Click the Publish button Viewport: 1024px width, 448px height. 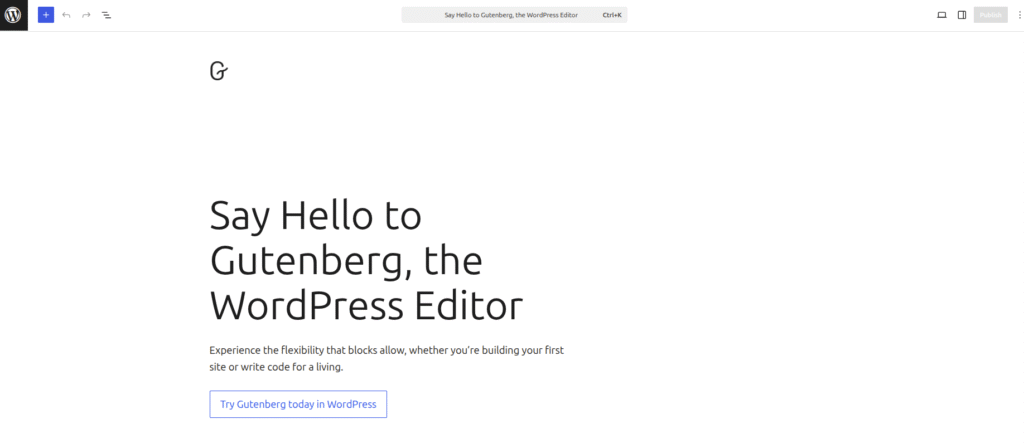(x=990, y=15)
